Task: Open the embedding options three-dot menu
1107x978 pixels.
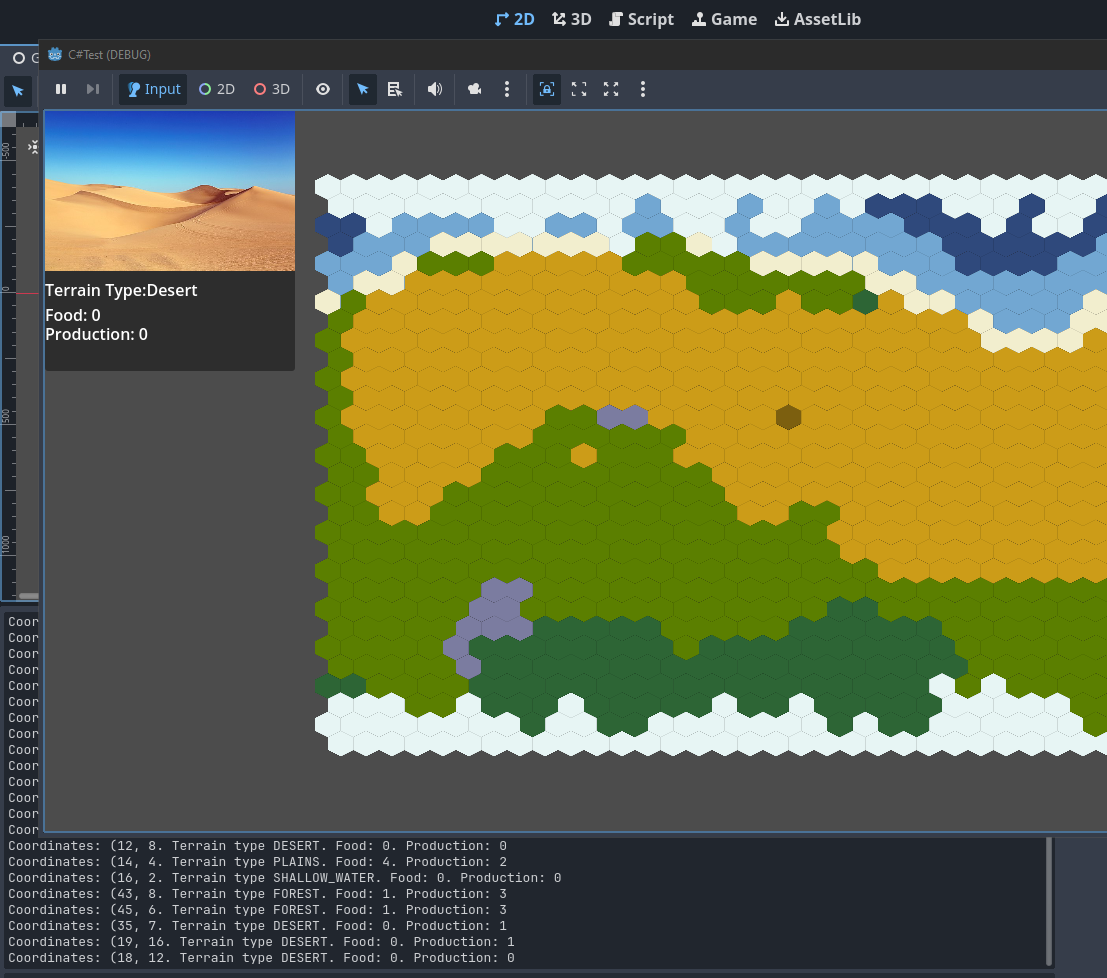Action: click(x=643, y=89)
